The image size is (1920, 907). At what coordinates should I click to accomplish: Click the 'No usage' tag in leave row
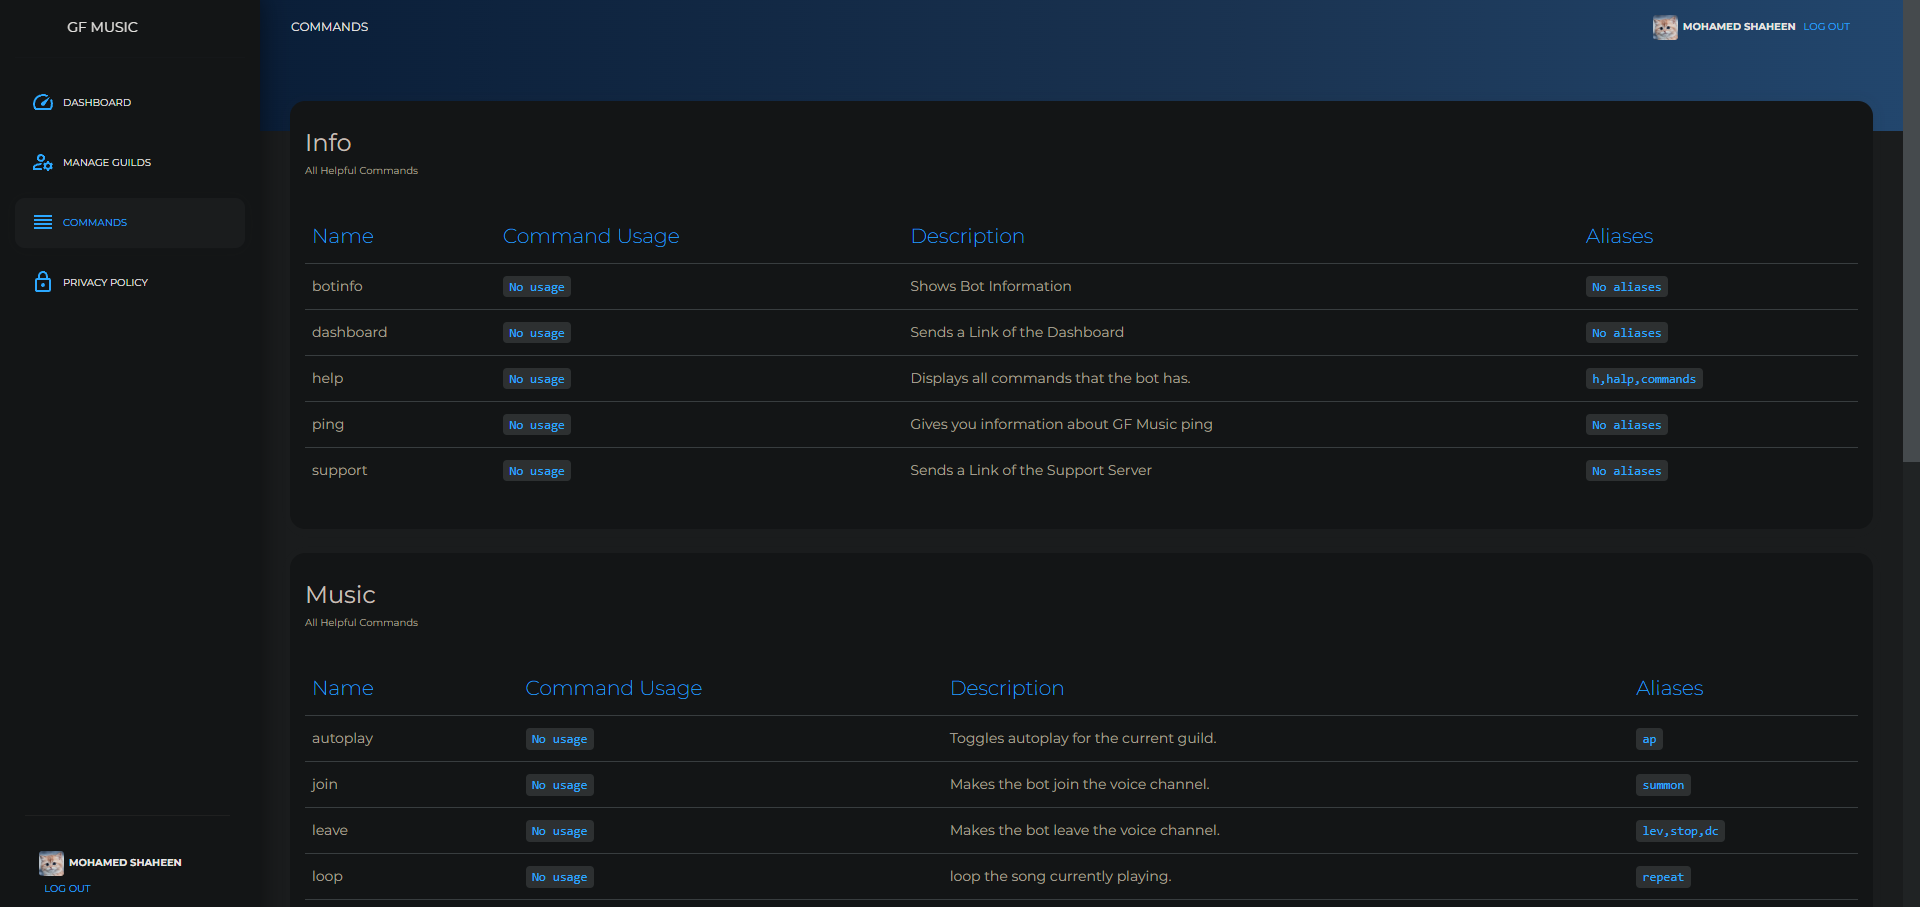(x=560, y=831)
